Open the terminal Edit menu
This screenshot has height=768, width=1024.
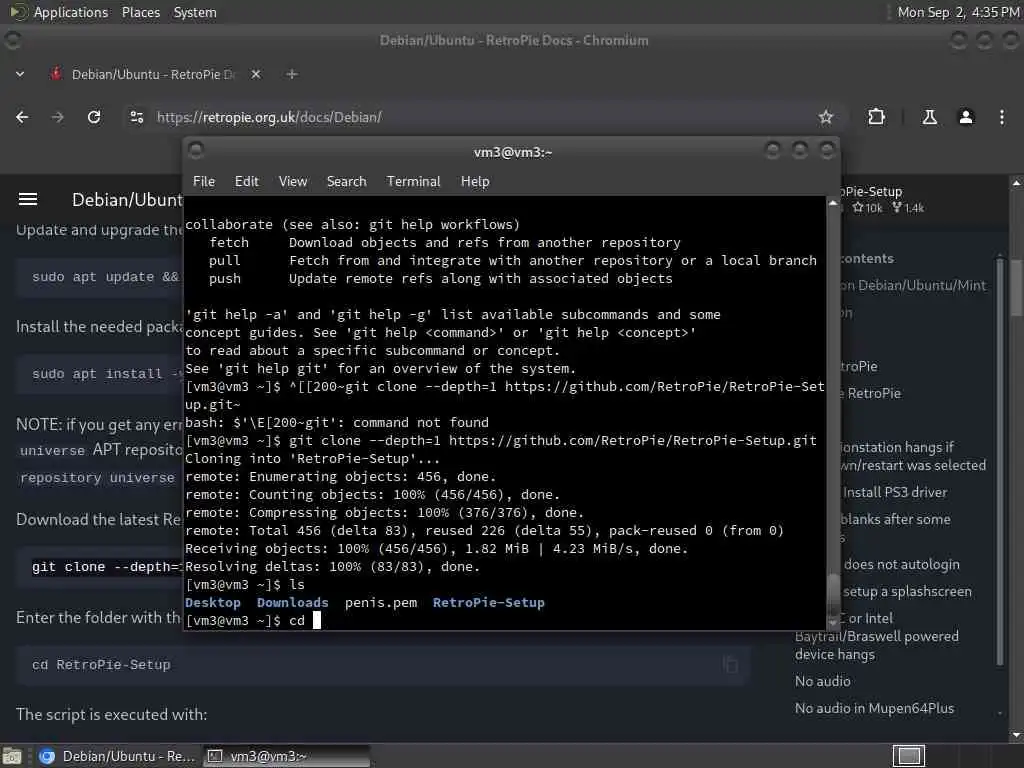coord(247,182)
